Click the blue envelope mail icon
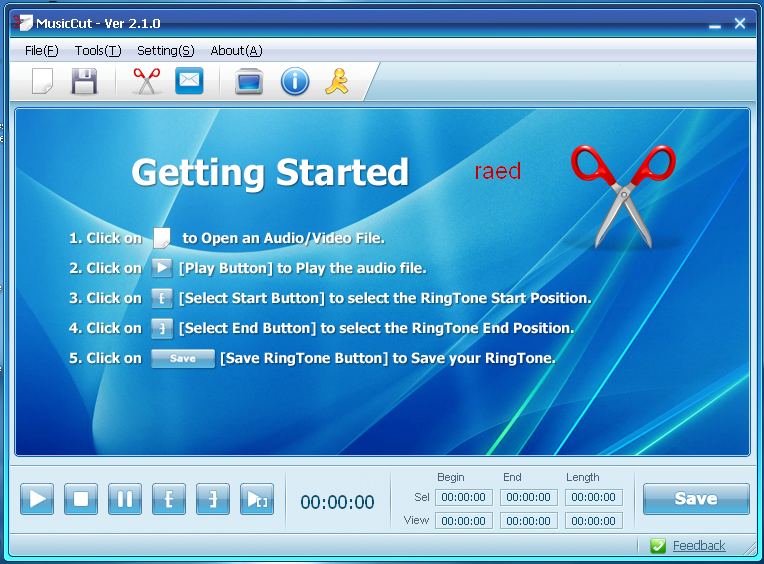Viewport: 764px width, 564px height. coord(189,80)
